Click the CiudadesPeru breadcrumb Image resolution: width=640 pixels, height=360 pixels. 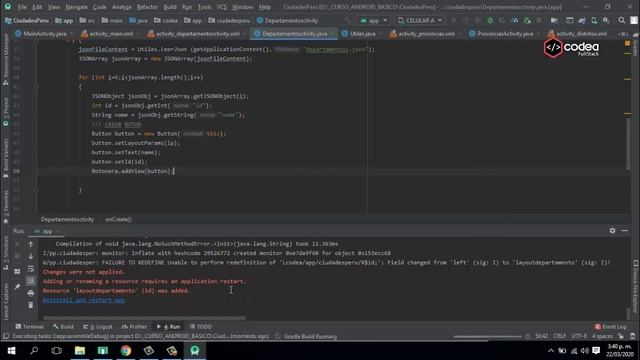(x=27, y=20)
